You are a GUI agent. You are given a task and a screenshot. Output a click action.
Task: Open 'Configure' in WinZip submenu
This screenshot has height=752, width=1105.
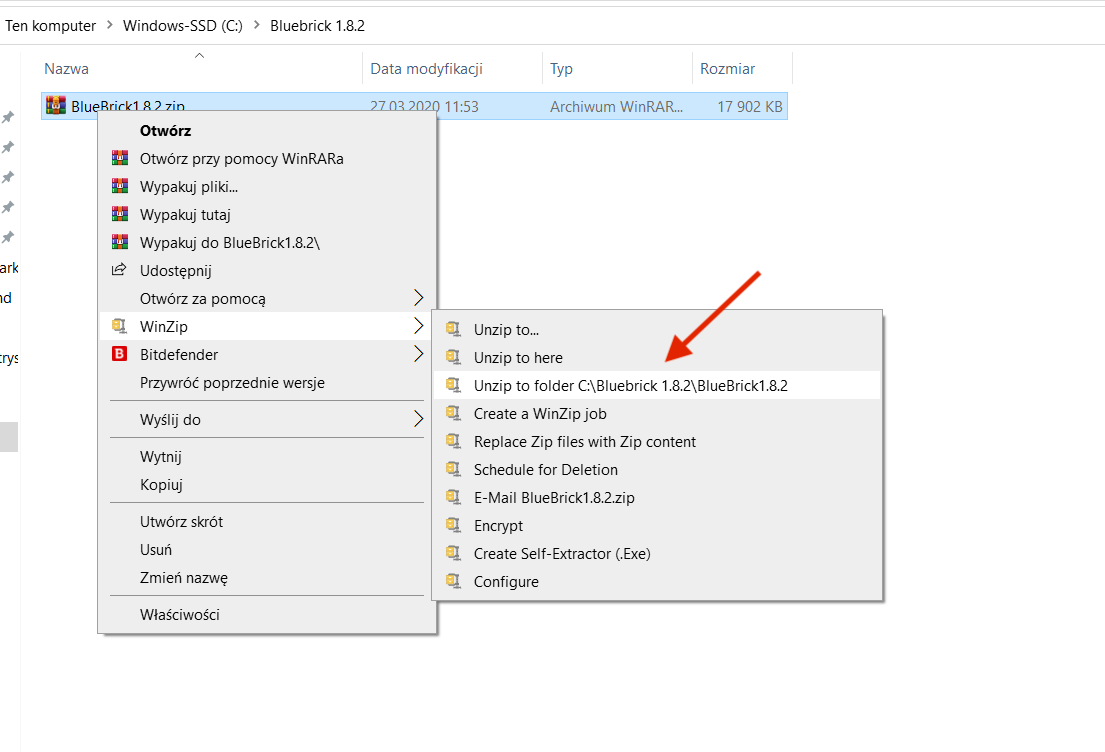(657, 581)
